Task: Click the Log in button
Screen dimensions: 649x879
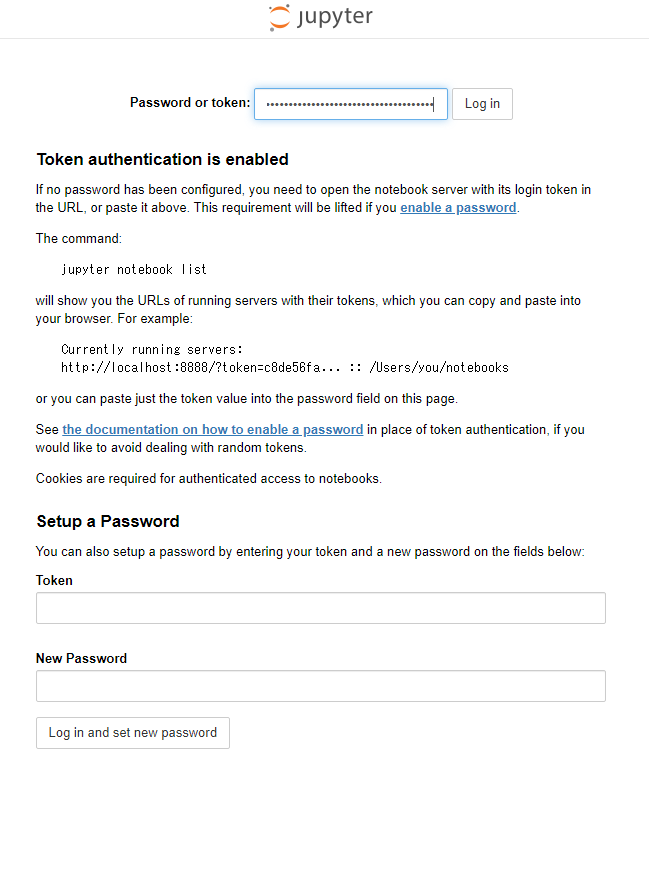Action: tap(482, 104)
